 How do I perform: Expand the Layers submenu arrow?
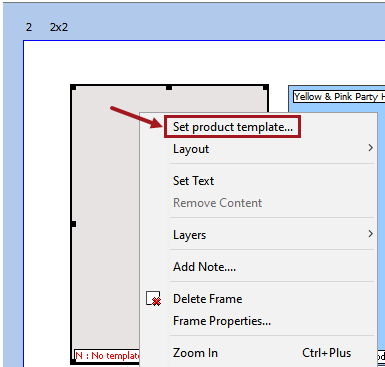pos(370,234)
